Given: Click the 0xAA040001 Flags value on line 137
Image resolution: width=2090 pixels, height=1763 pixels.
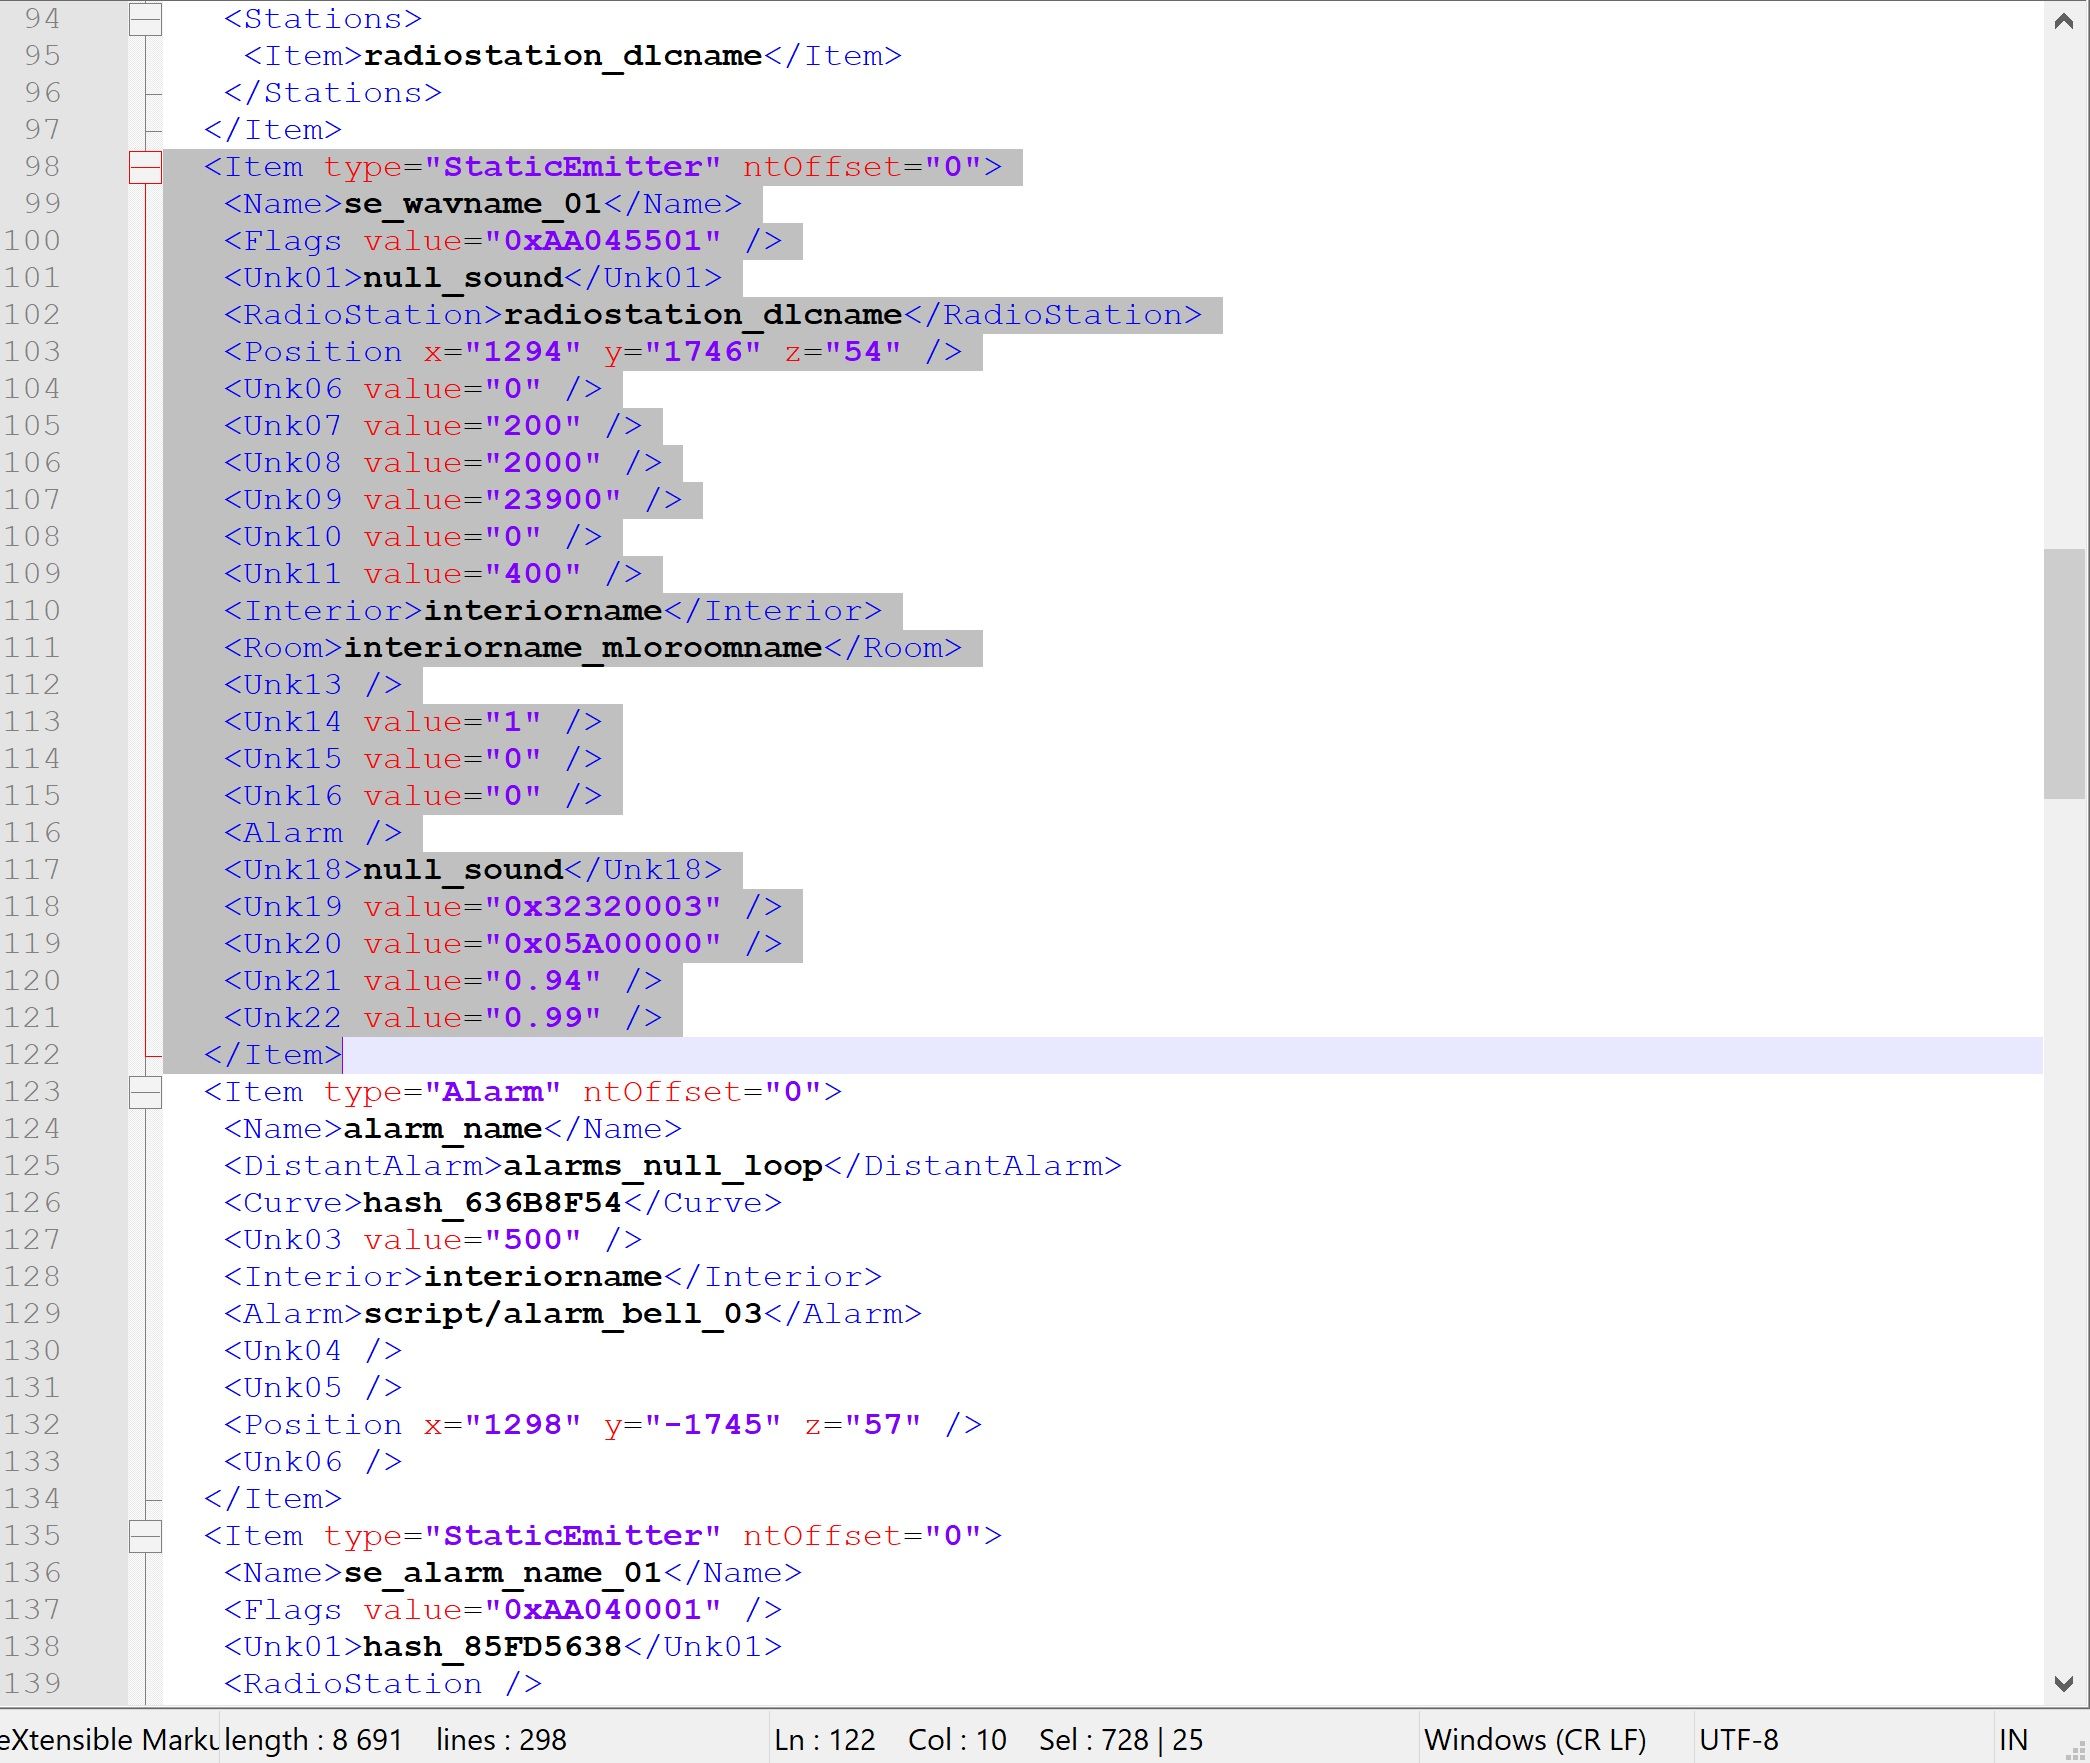Looking at the screenshot, I should click(x=602, y=1610).
